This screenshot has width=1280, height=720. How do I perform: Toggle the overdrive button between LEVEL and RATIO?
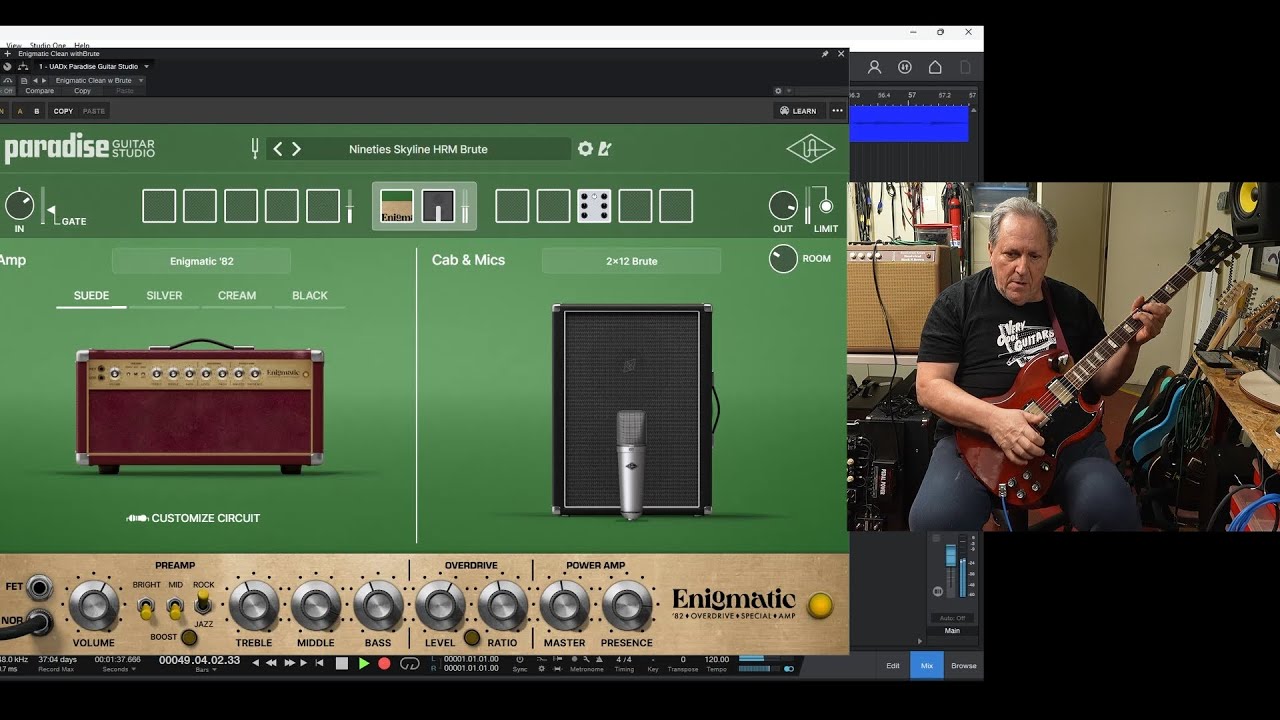point(471,637)
